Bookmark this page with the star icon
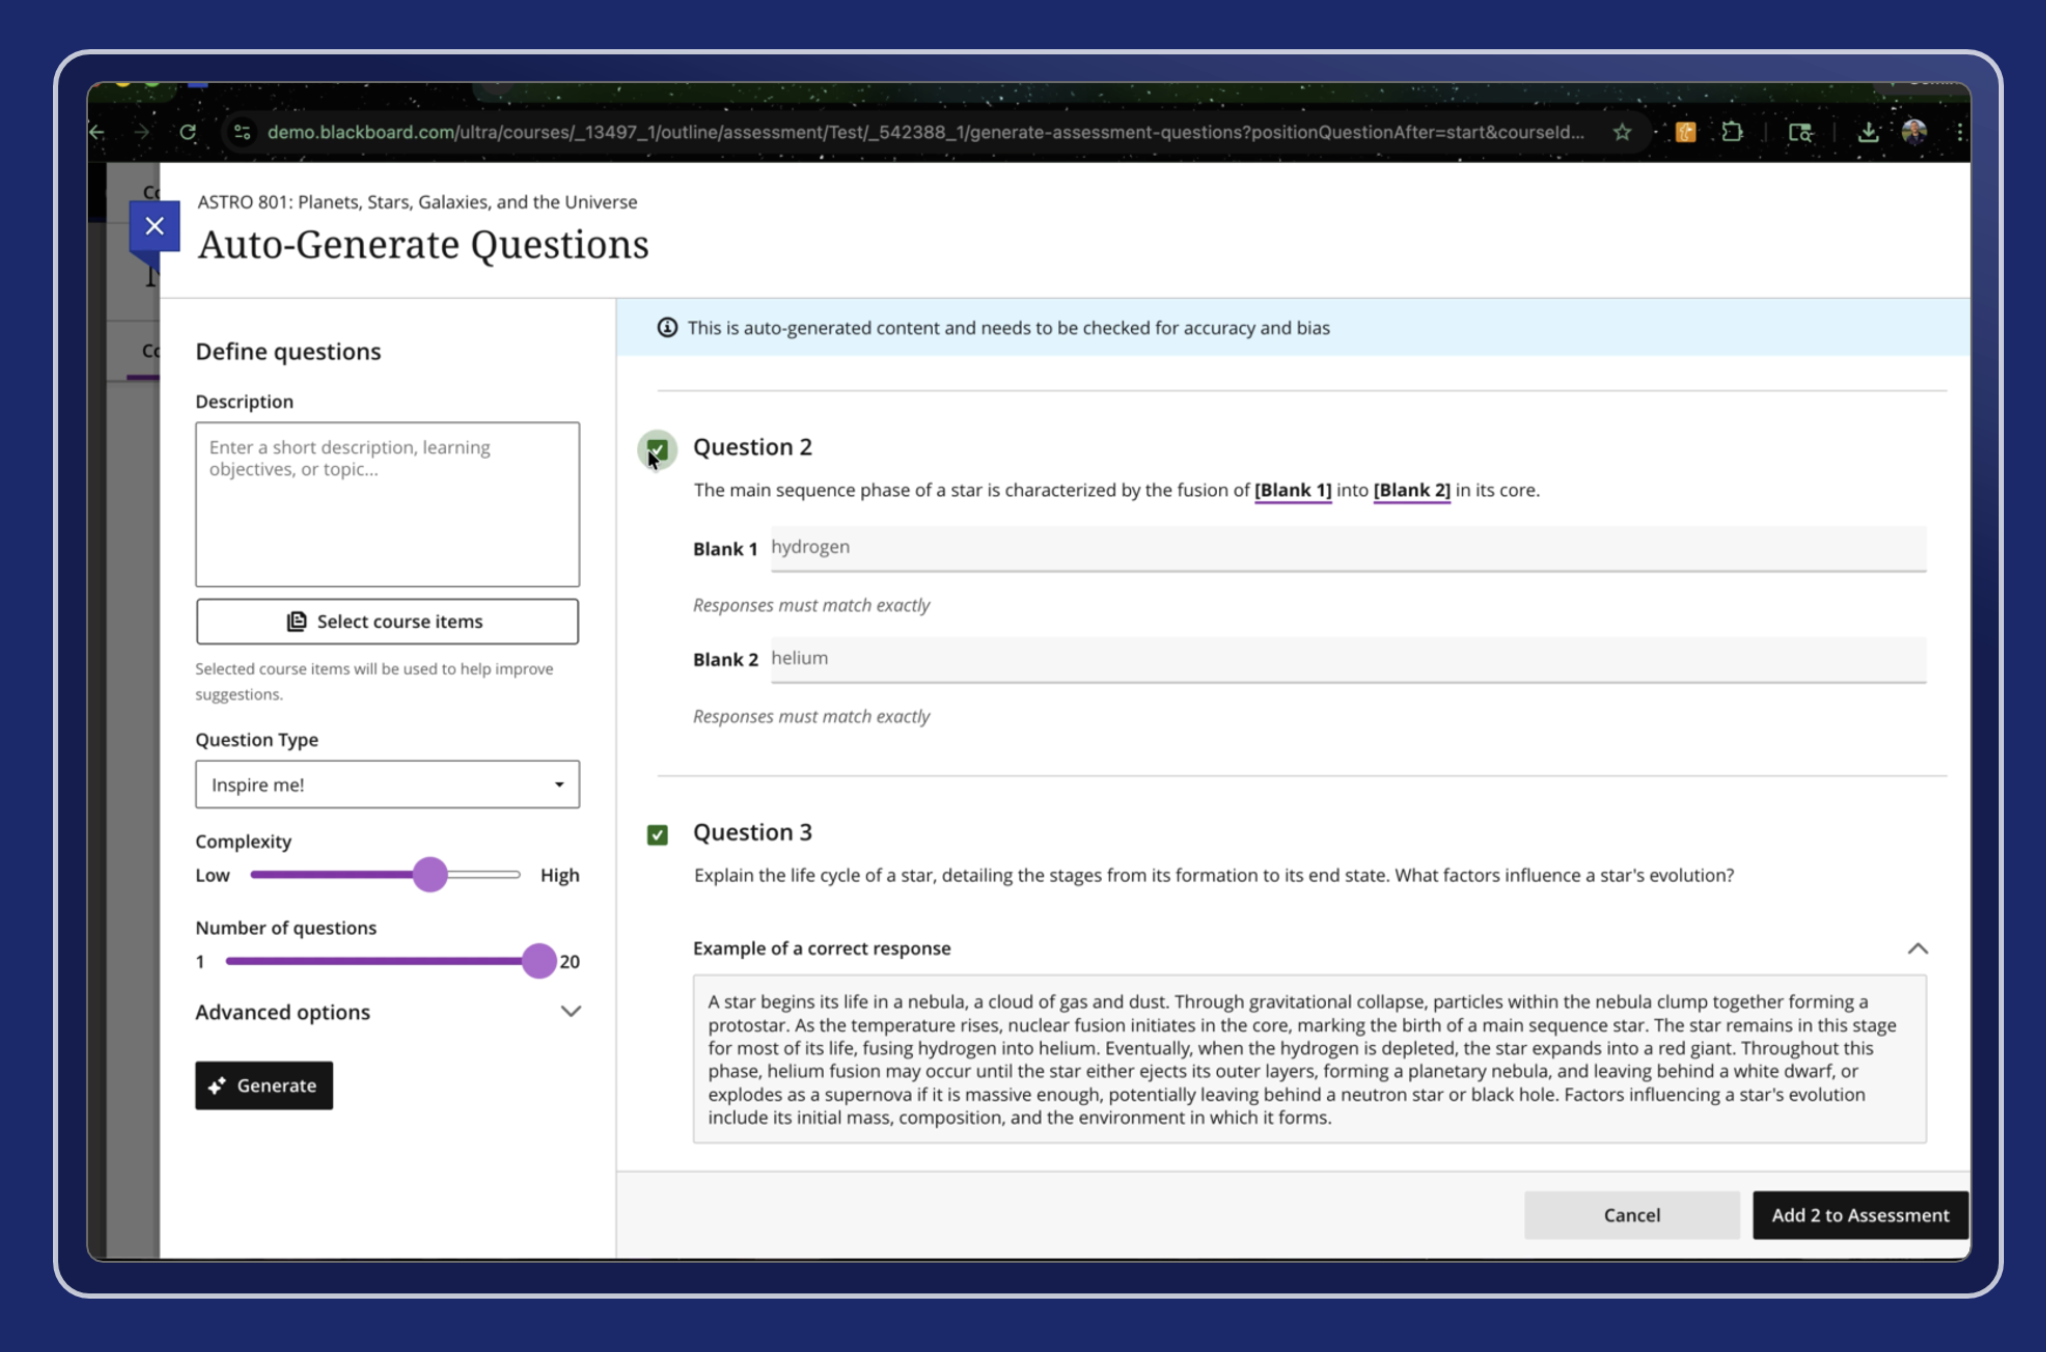 click(x=1622, y=132)
